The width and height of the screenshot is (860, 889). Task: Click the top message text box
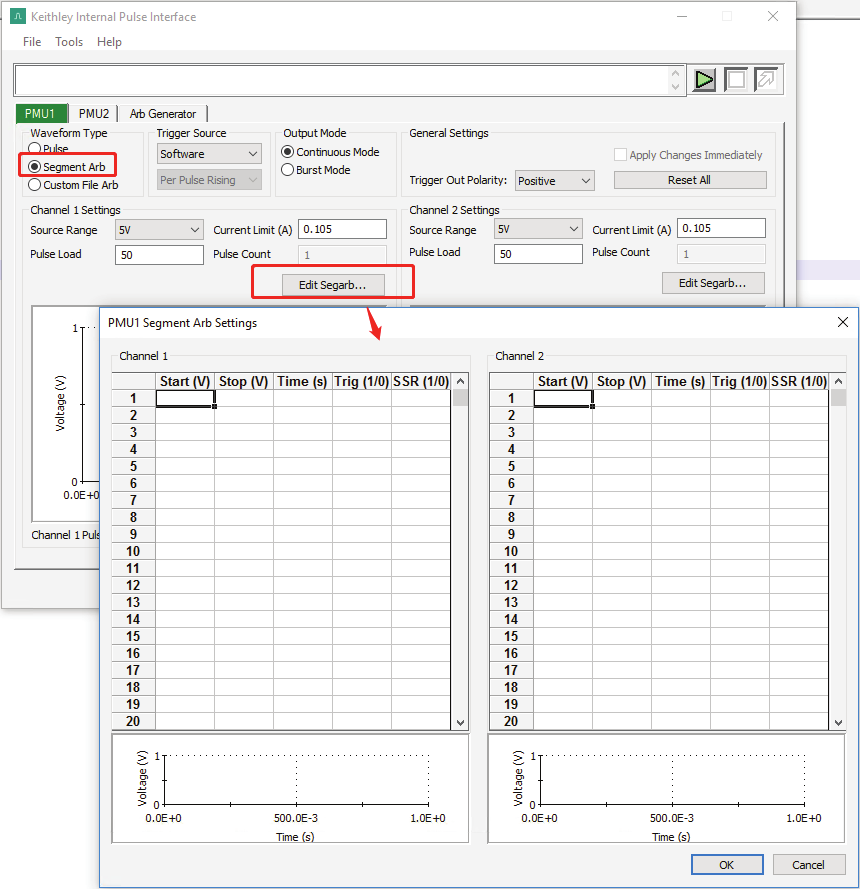point(342,80)
